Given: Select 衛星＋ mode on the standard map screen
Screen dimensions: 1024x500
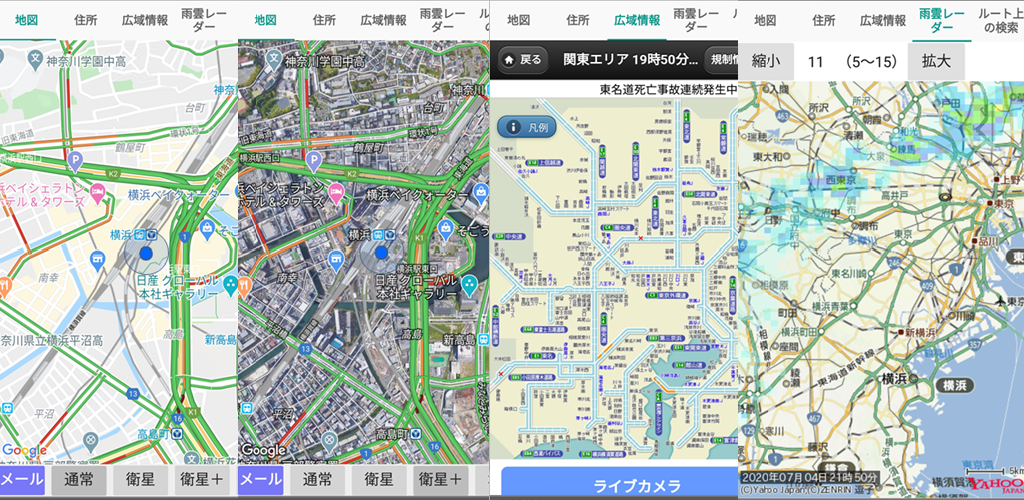Looking at the screenshot, I should (202, 480).
